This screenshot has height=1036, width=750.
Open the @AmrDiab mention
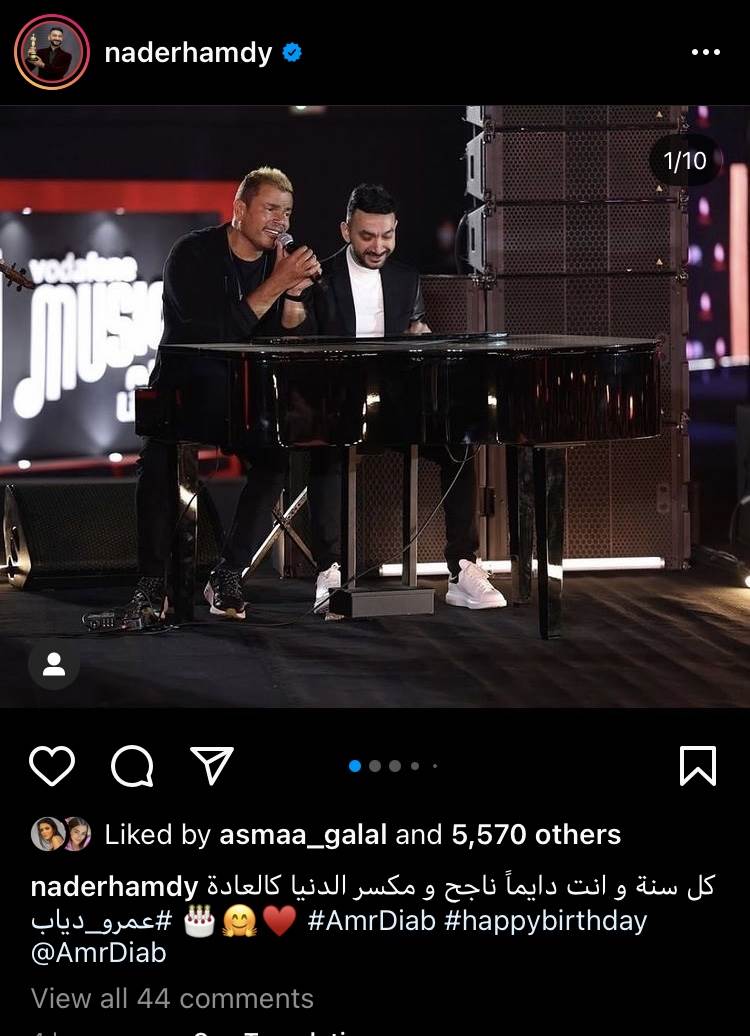point(98,953)
